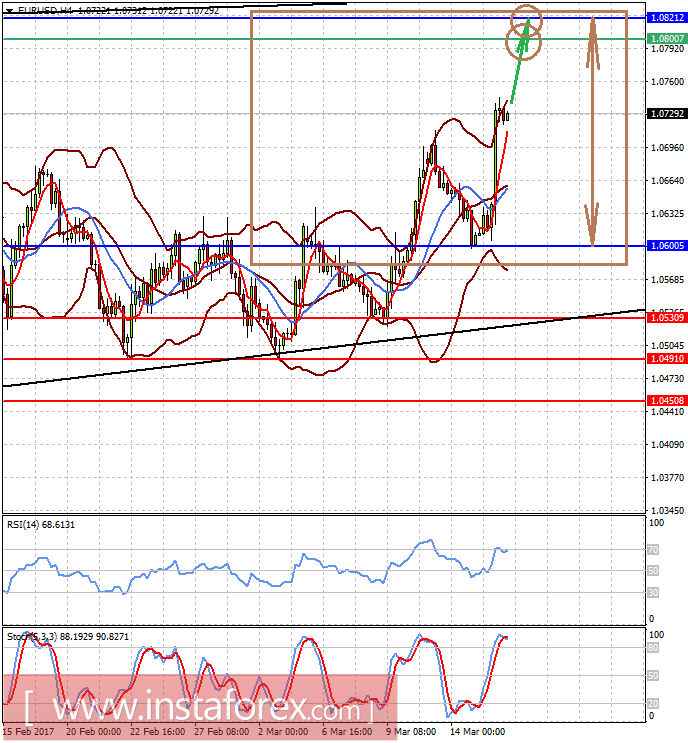Click the blue 1.08212 price label
The height and width of the screenshot is (743, 688).
click(x=667, y=18)
